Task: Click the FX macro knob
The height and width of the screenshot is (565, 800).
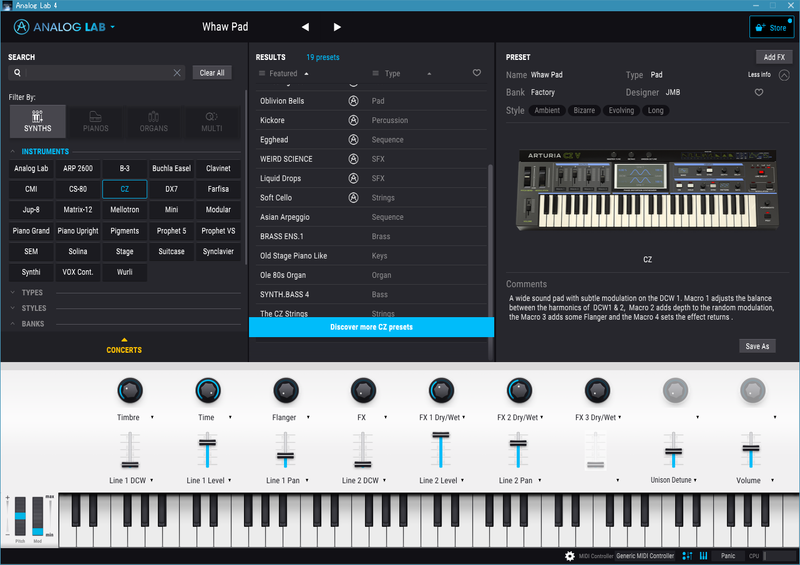Action: point(363,391)
